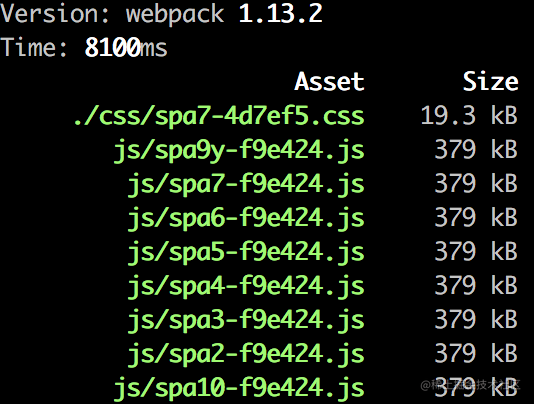534x404 pixels.
Task: Click the Time: label text
Action: 34,47
